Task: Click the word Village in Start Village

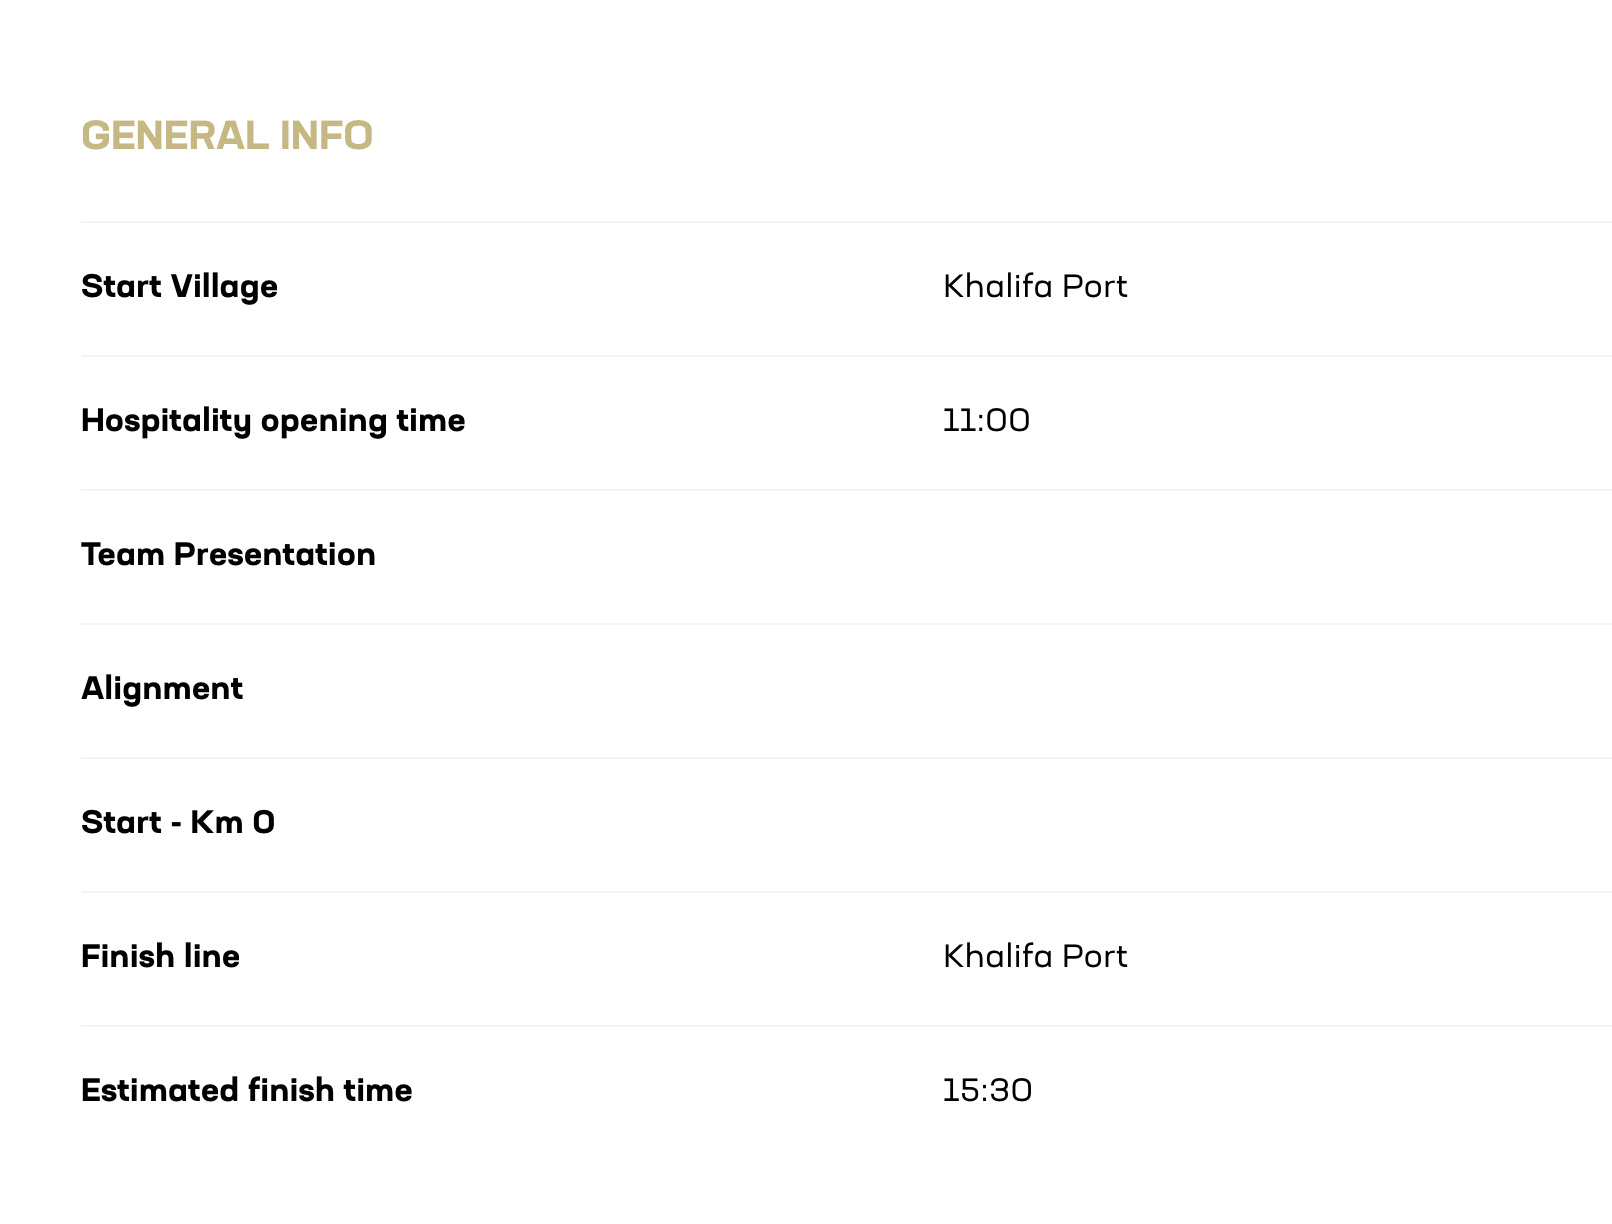Action: click(224, 288)
